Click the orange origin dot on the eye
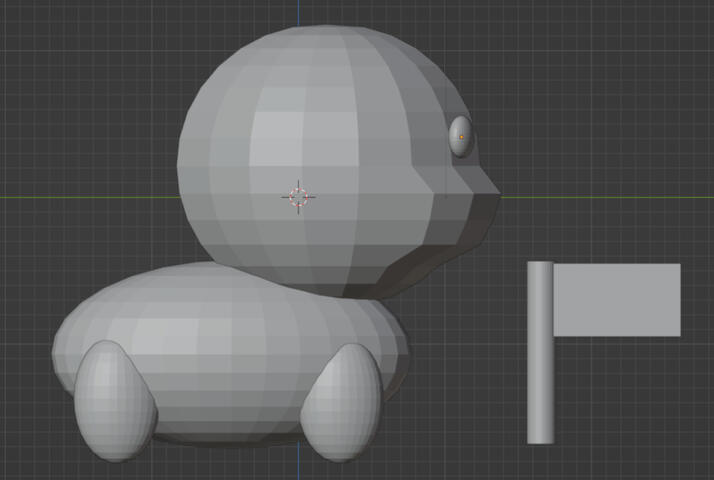The width and height of the screenshot is (714, 480). coord(462,137)
